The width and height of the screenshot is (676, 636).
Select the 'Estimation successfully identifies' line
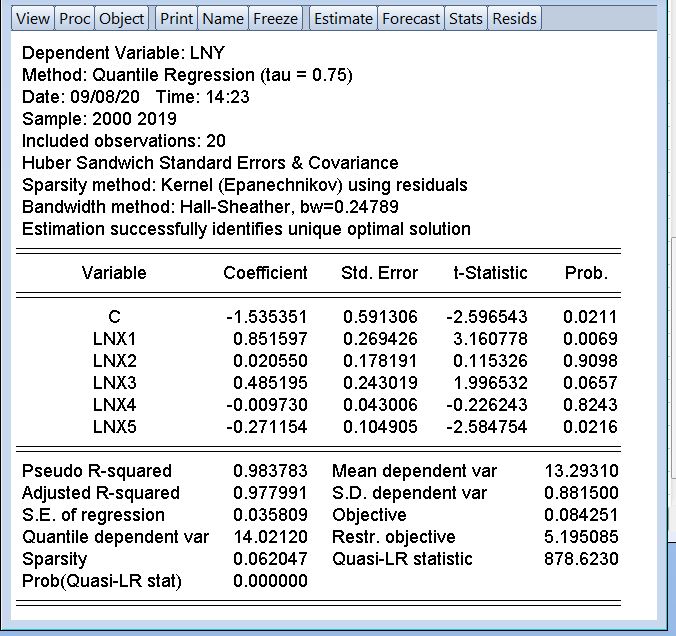coord(246,229)
